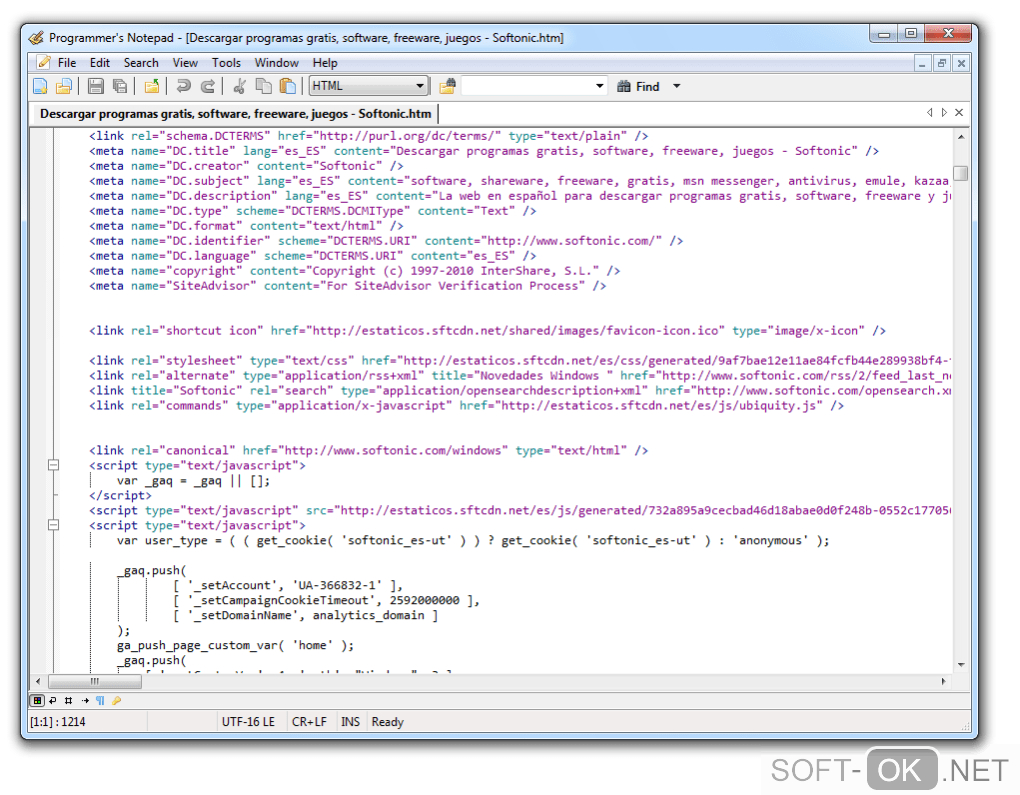This screenshot has height=795, width=1020.
Task: Cut selection with the scissors icon
Action: (240, 87)
